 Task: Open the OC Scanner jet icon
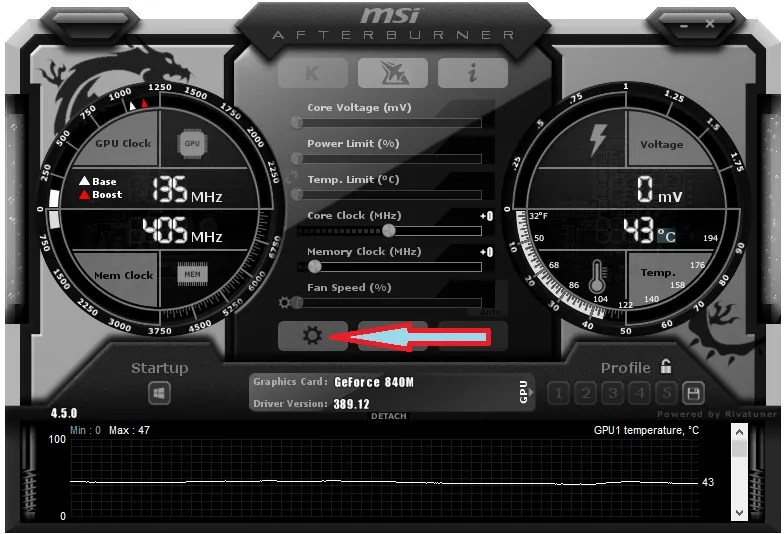(393, 73)
